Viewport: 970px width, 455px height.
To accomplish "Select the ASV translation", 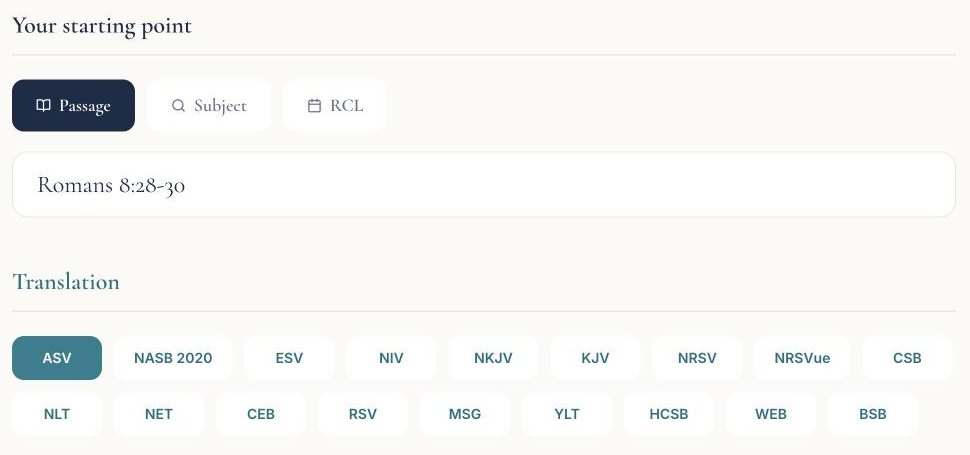I will pyautogui.click(x=57, y=358).
